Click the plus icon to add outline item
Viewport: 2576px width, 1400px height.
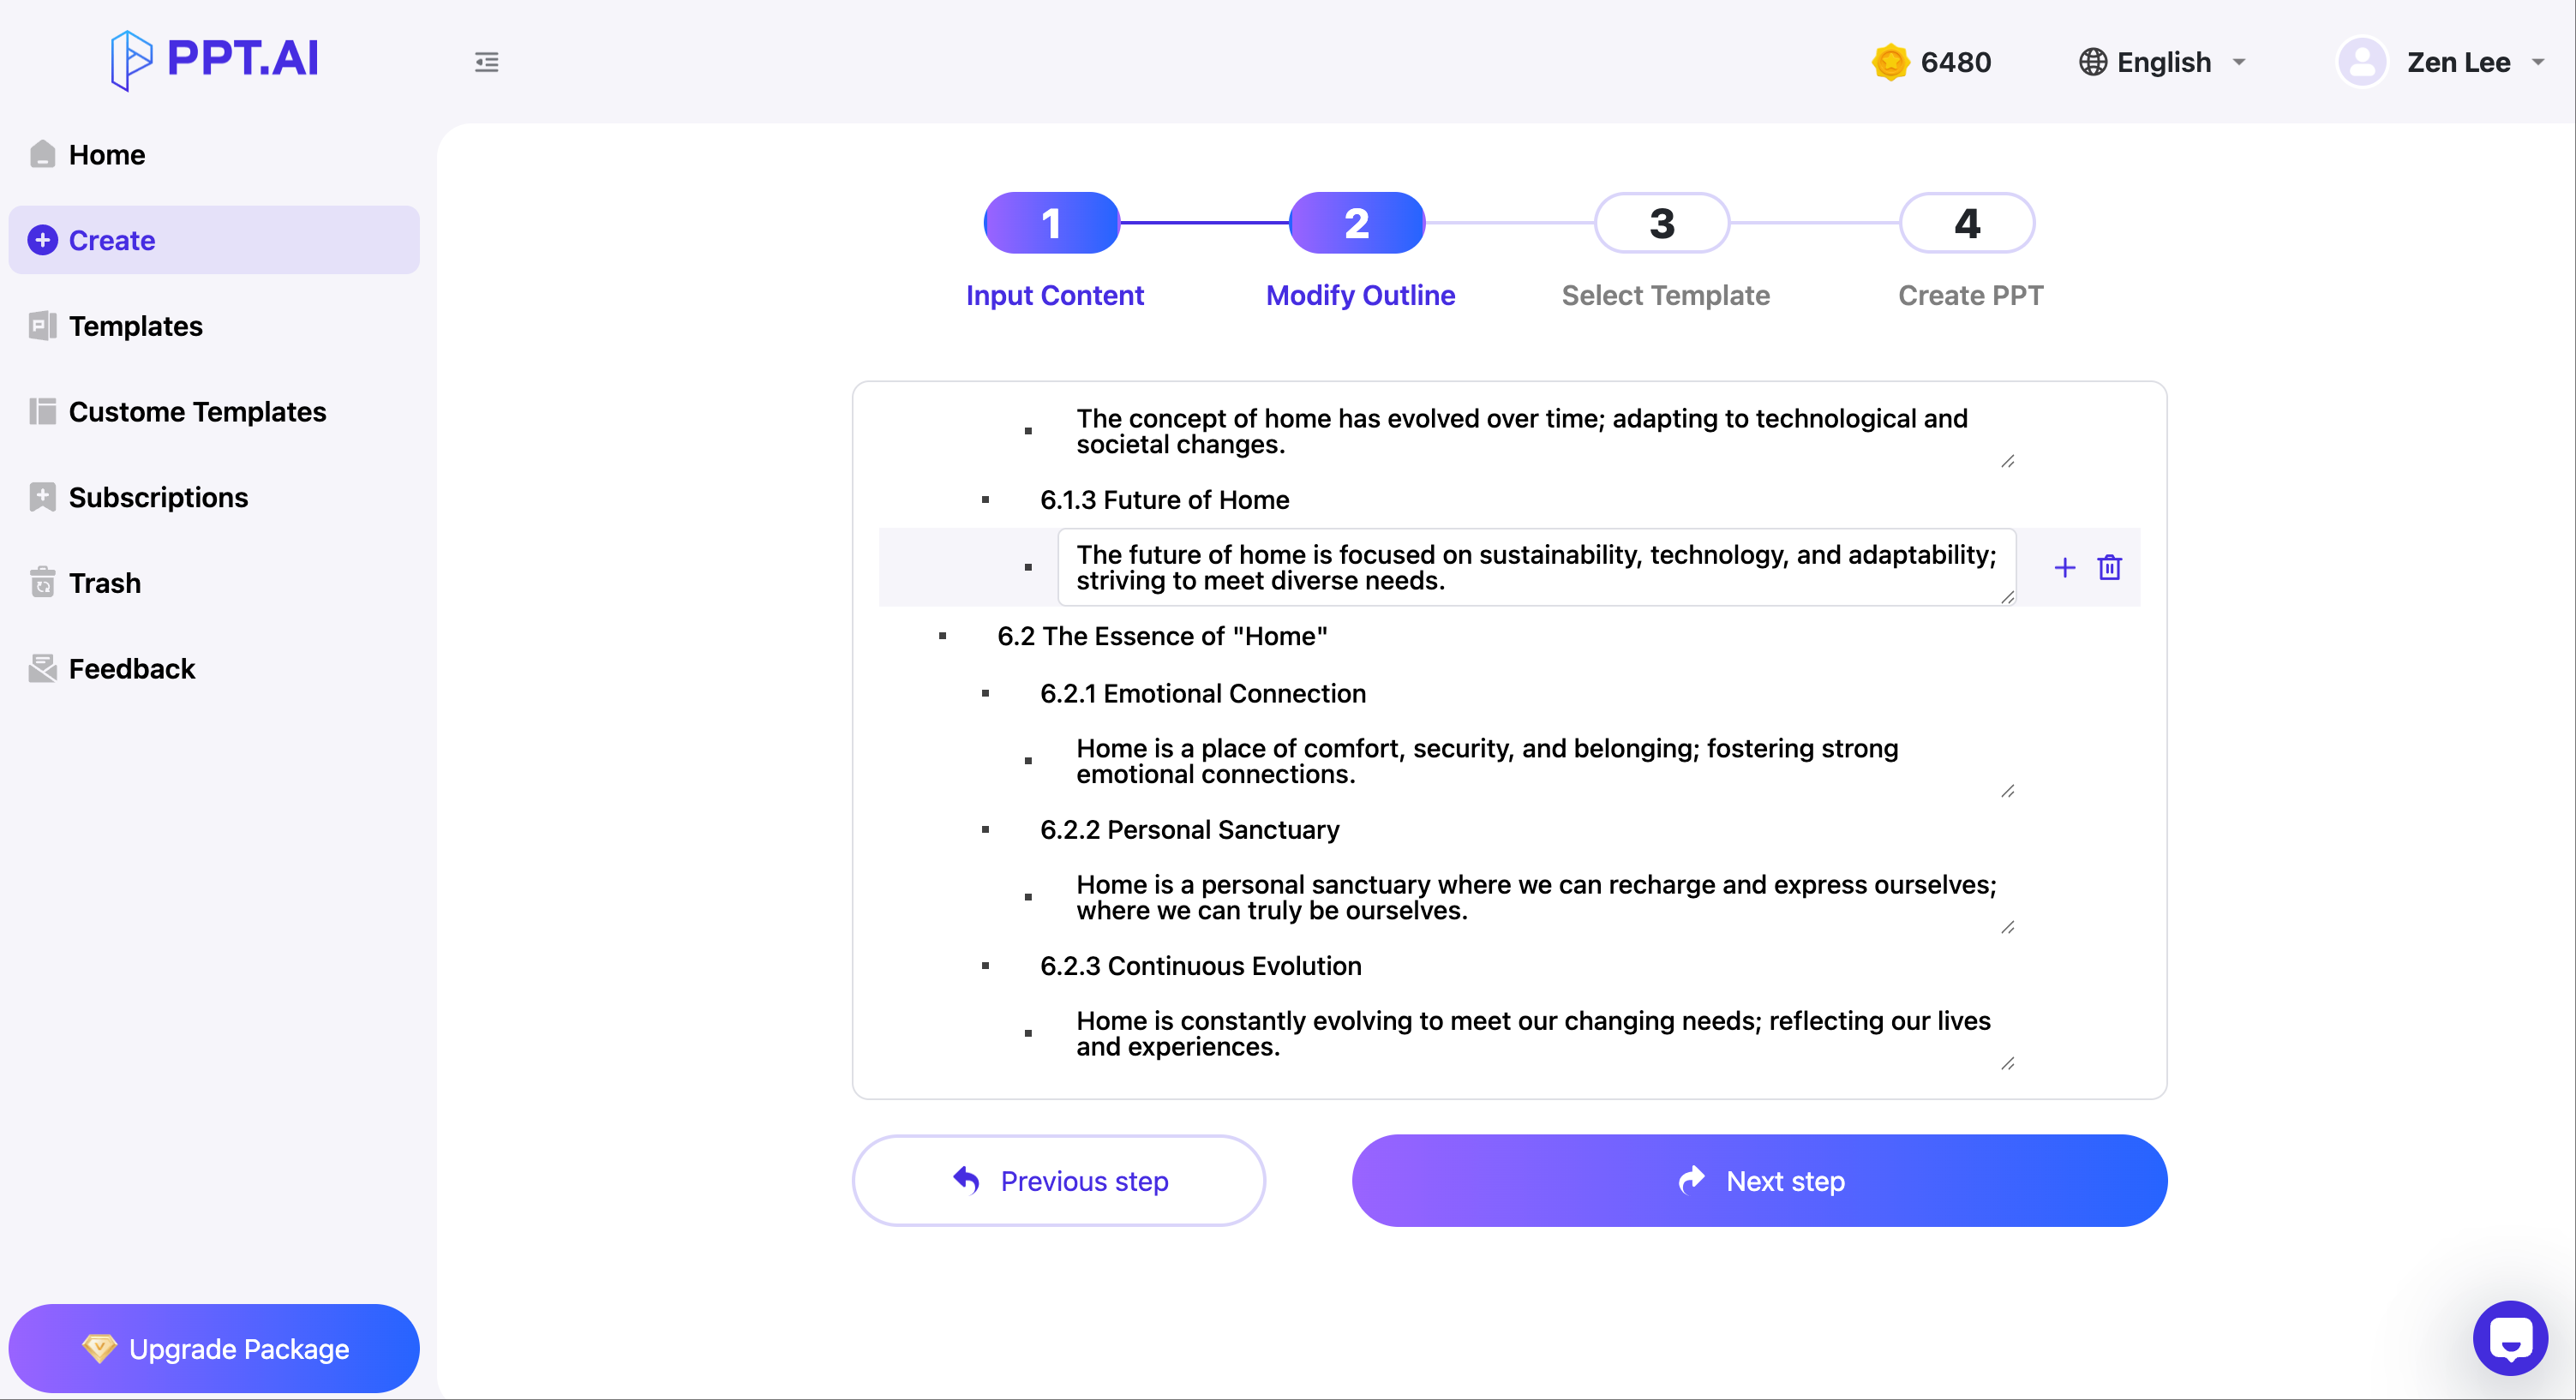(2064, 568)
